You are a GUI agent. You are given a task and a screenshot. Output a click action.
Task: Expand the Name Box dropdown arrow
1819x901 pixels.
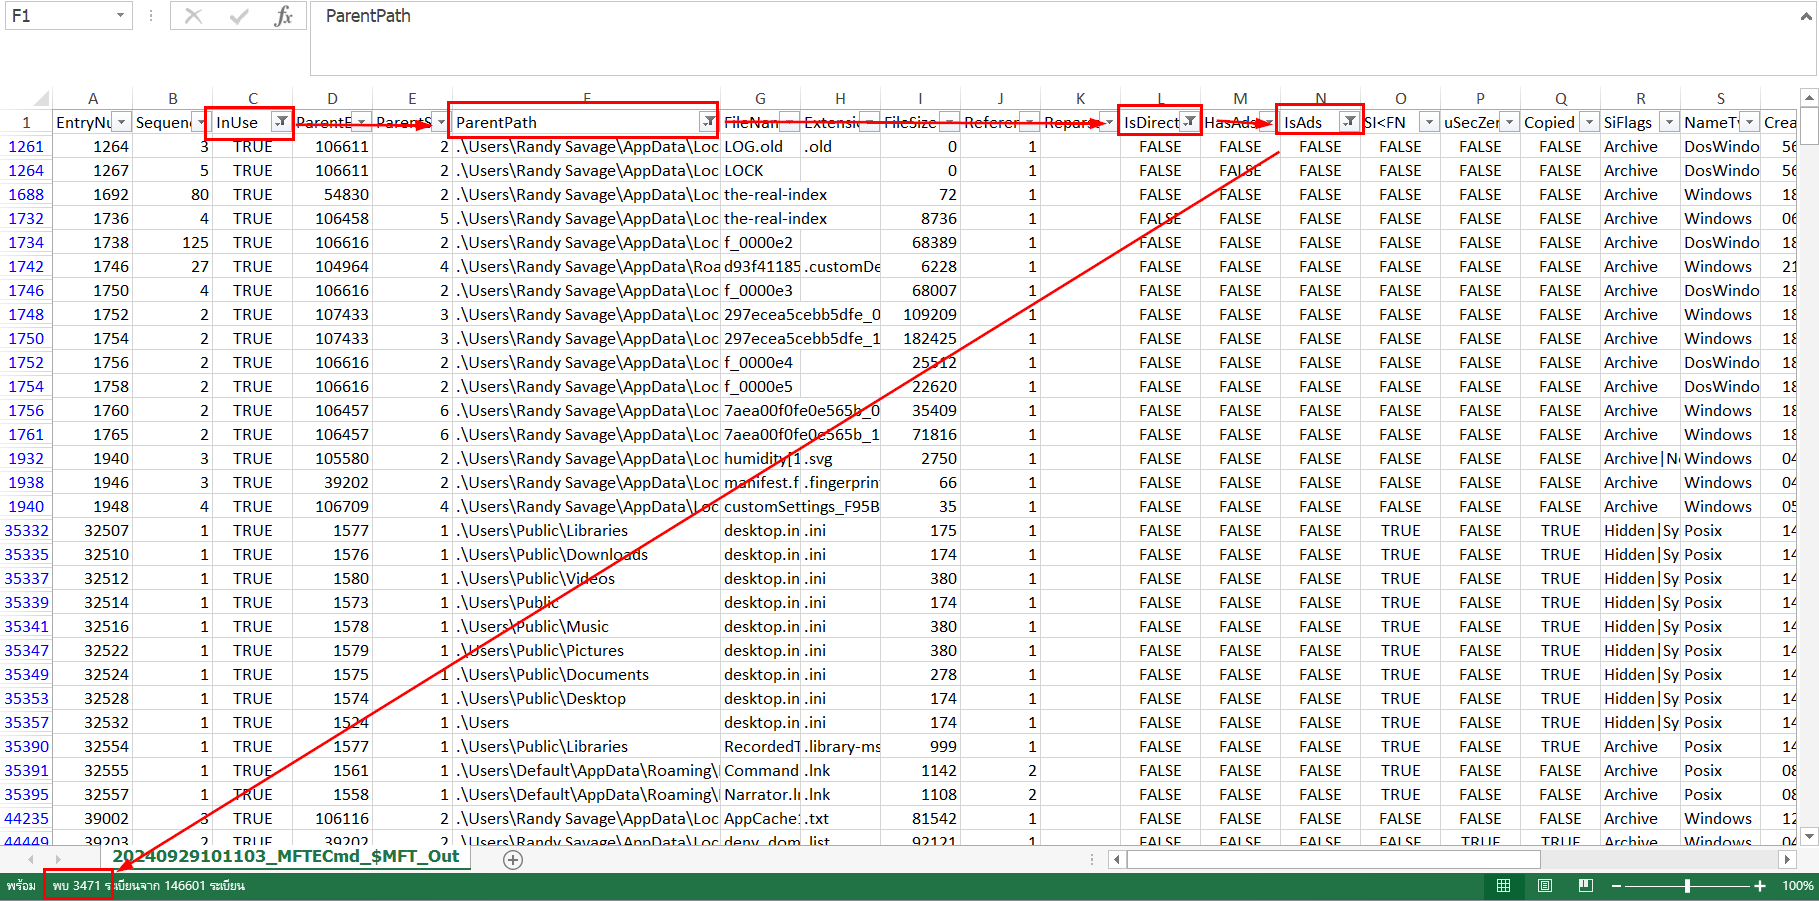(x=120, y=16)
